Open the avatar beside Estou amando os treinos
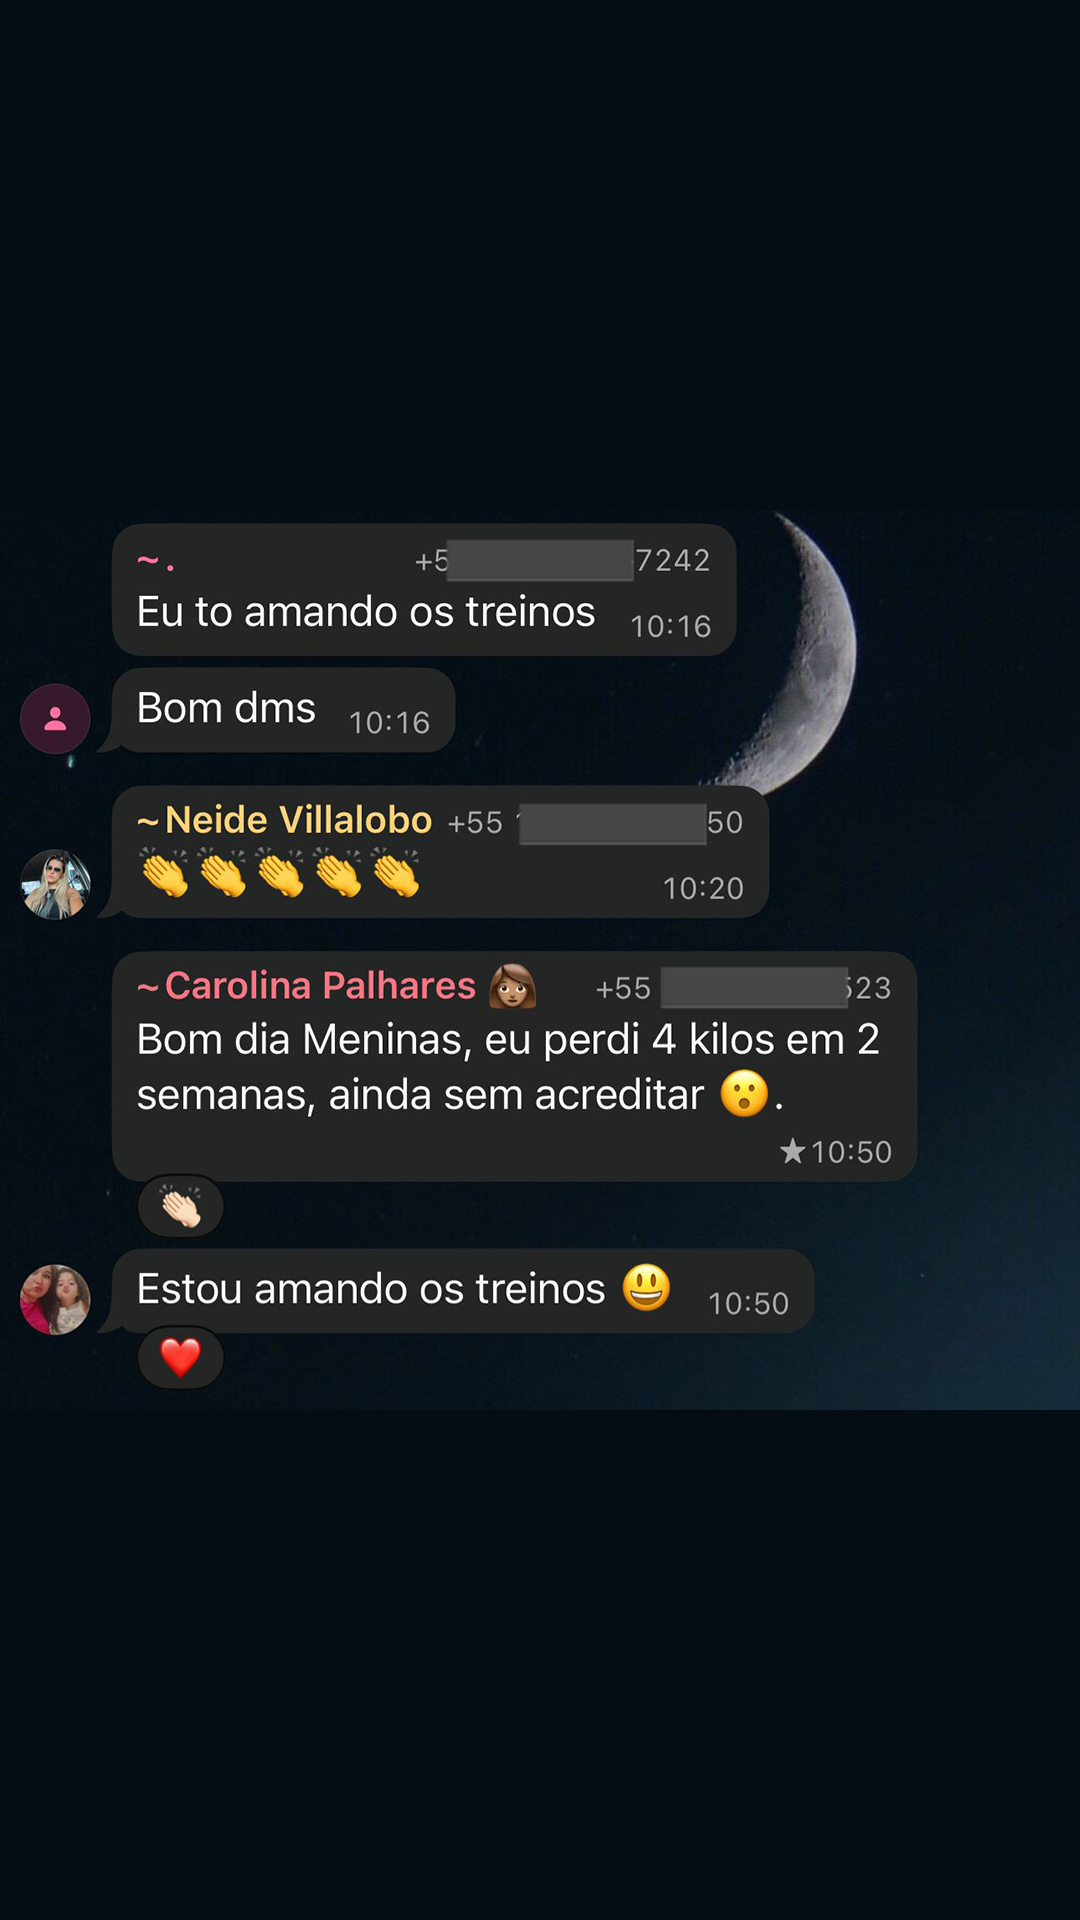 (55, 1299)
